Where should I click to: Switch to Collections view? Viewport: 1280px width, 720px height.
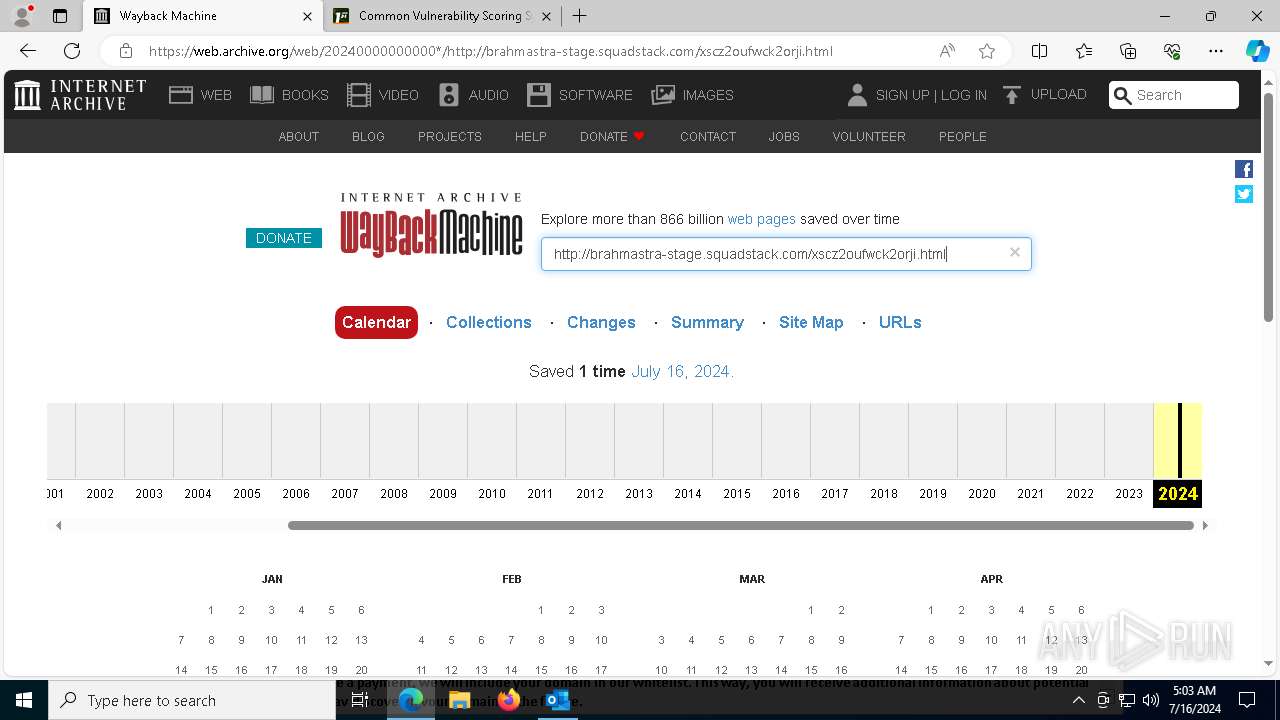pyautogui.click(x=489, y=322)
